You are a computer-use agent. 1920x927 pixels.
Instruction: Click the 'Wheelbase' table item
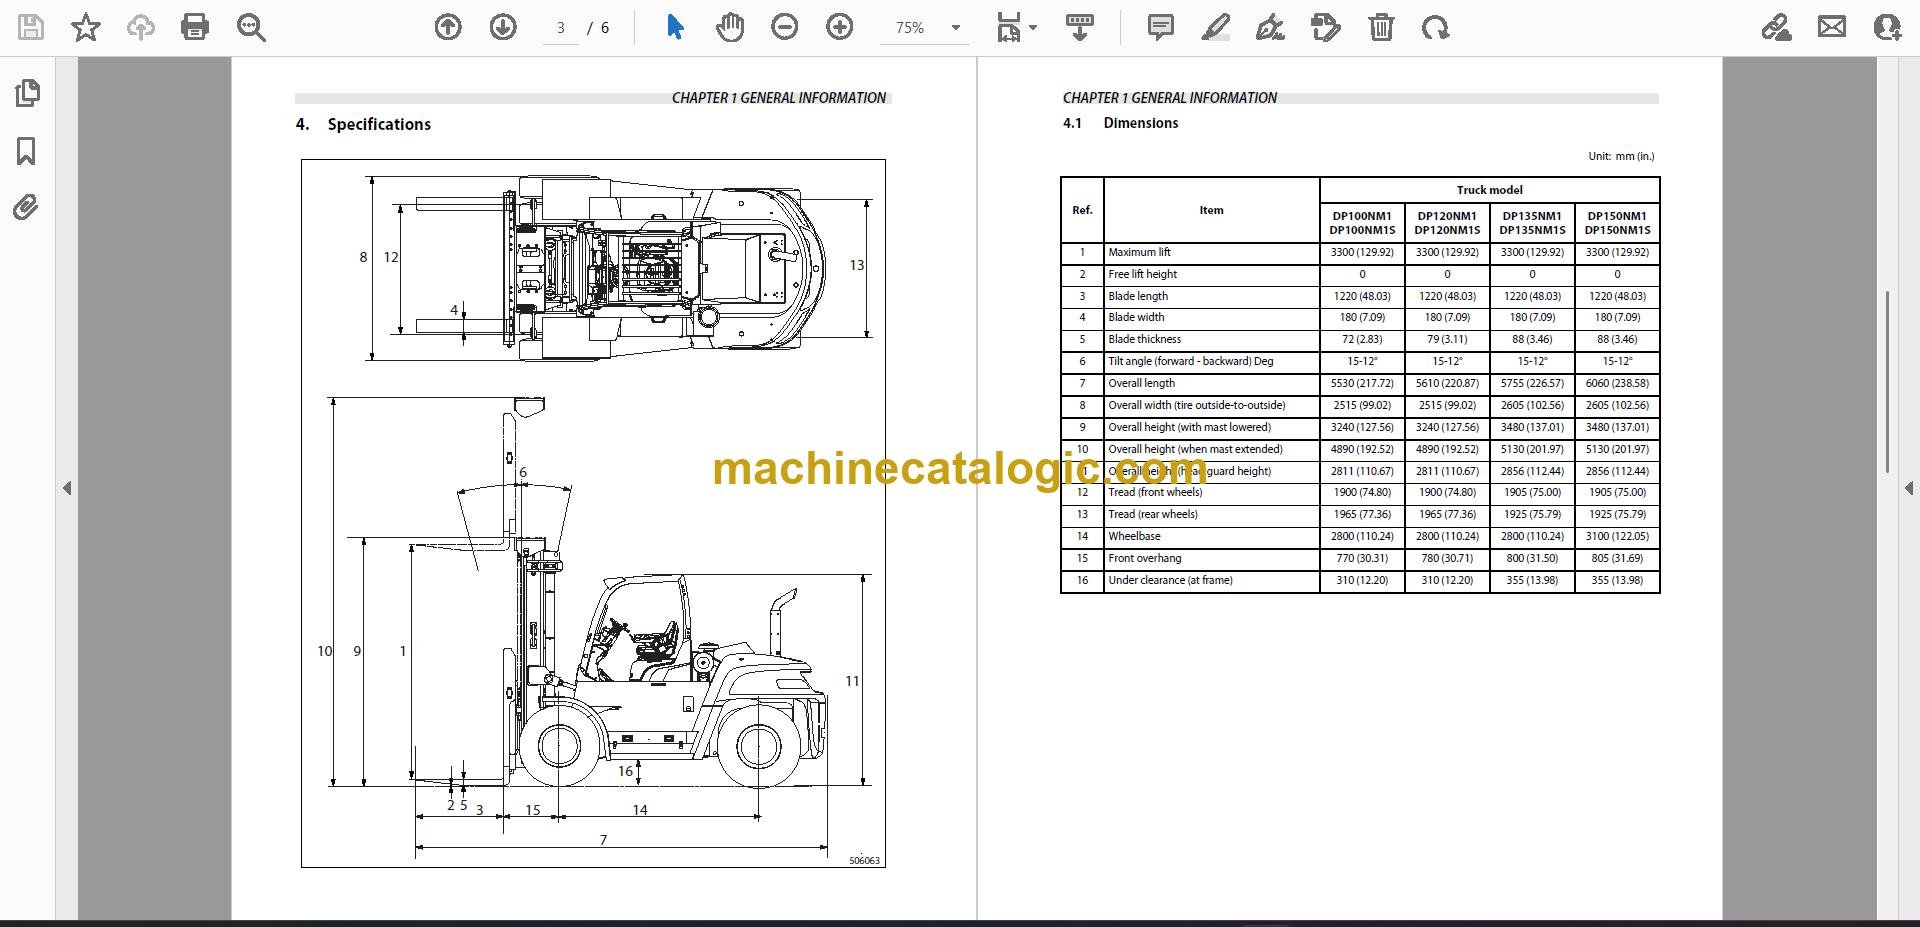(x=1134, y=536)
